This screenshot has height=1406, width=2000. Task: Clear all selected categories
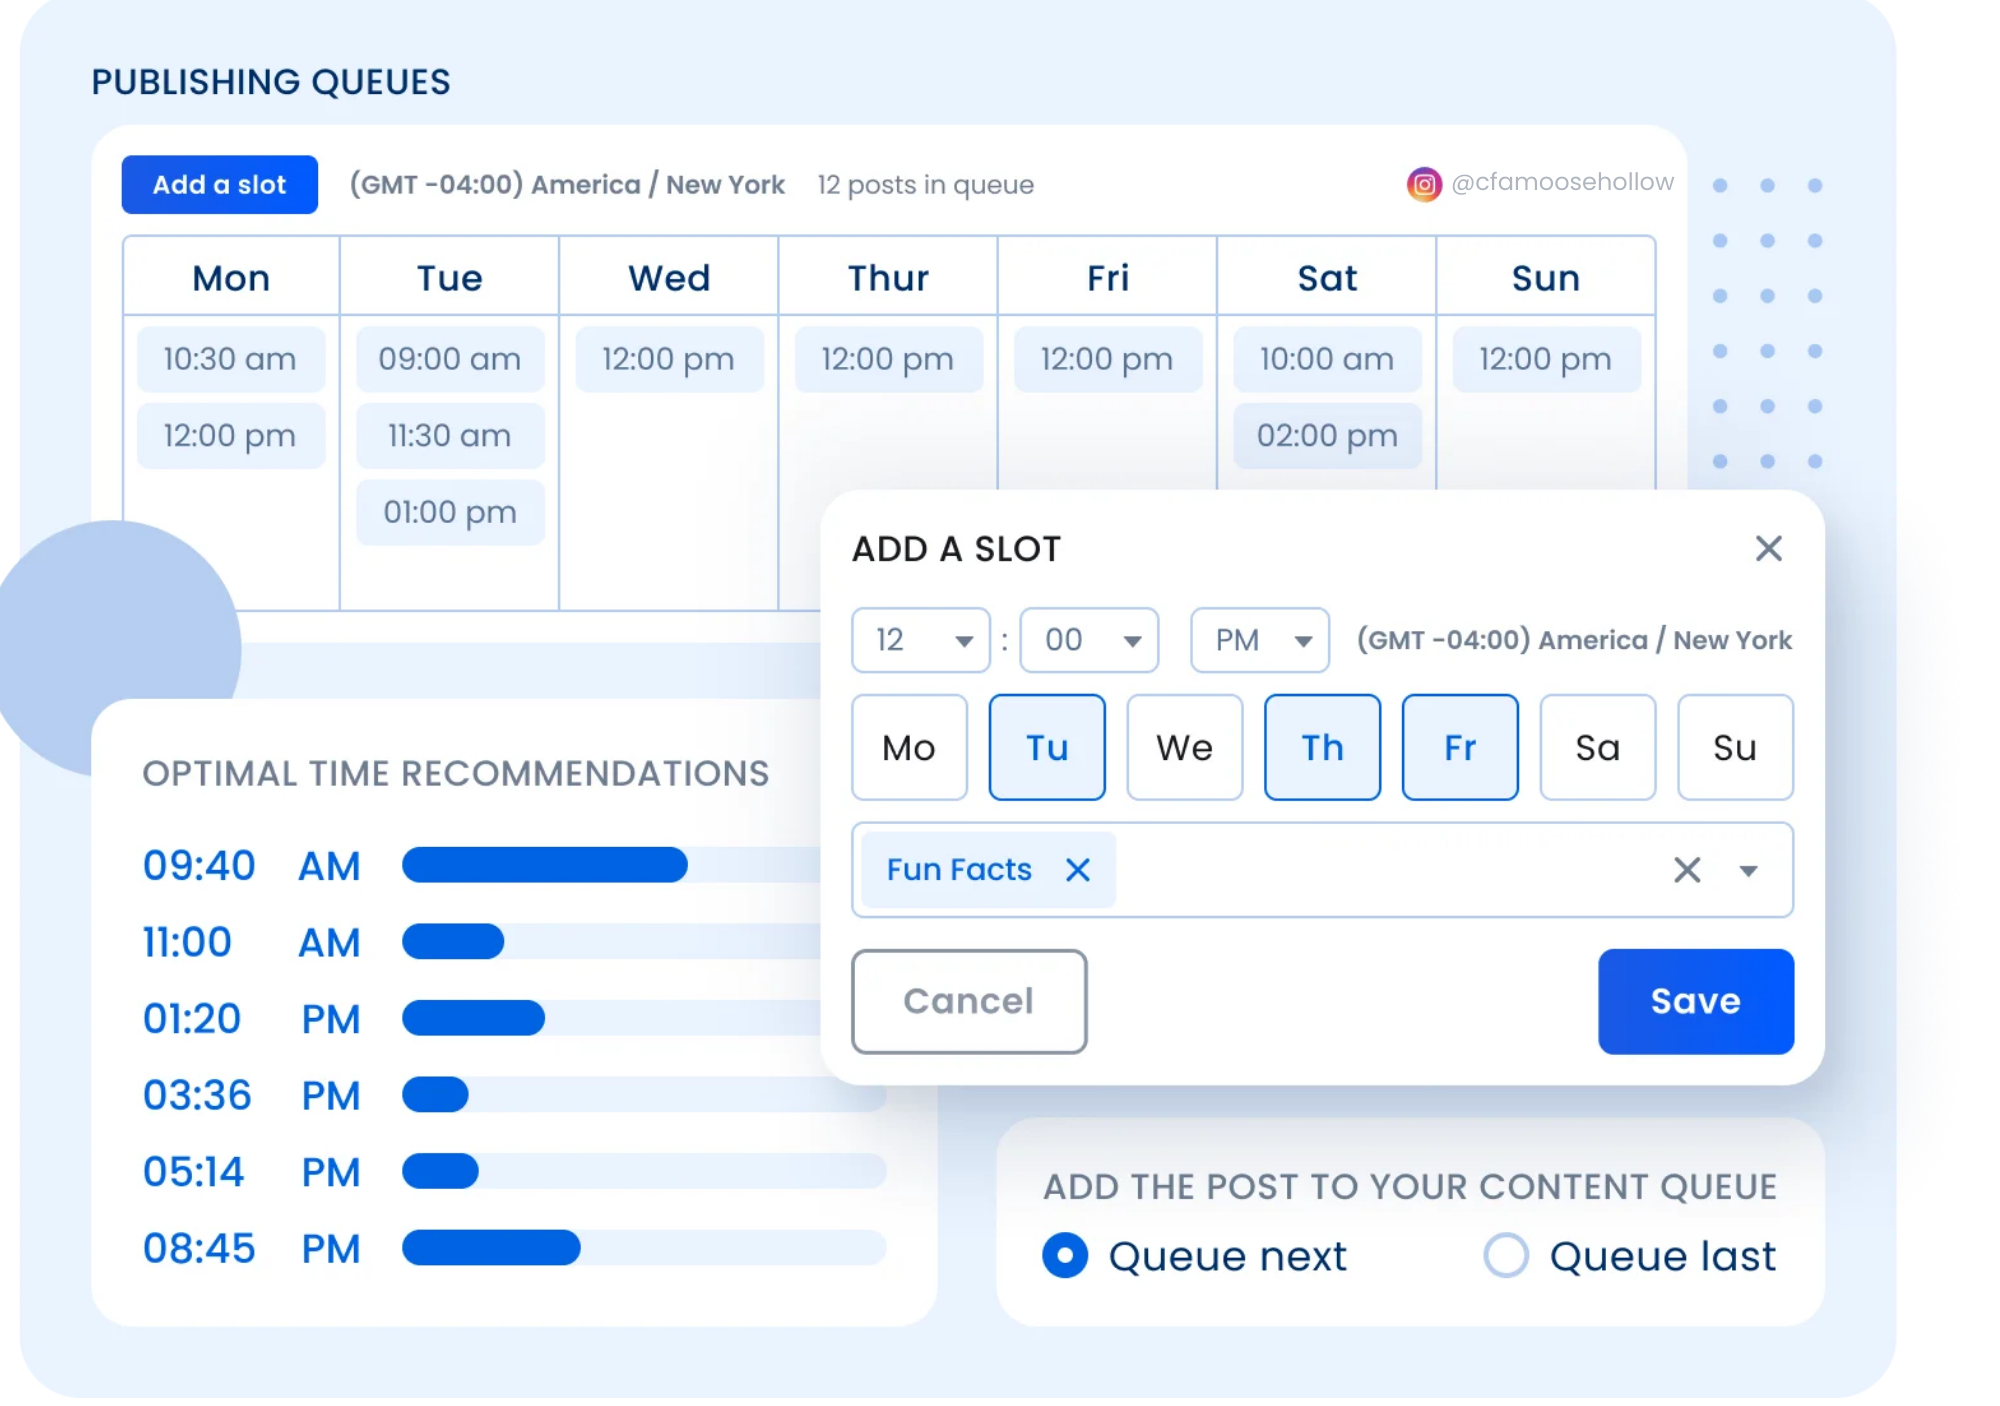1687,870
